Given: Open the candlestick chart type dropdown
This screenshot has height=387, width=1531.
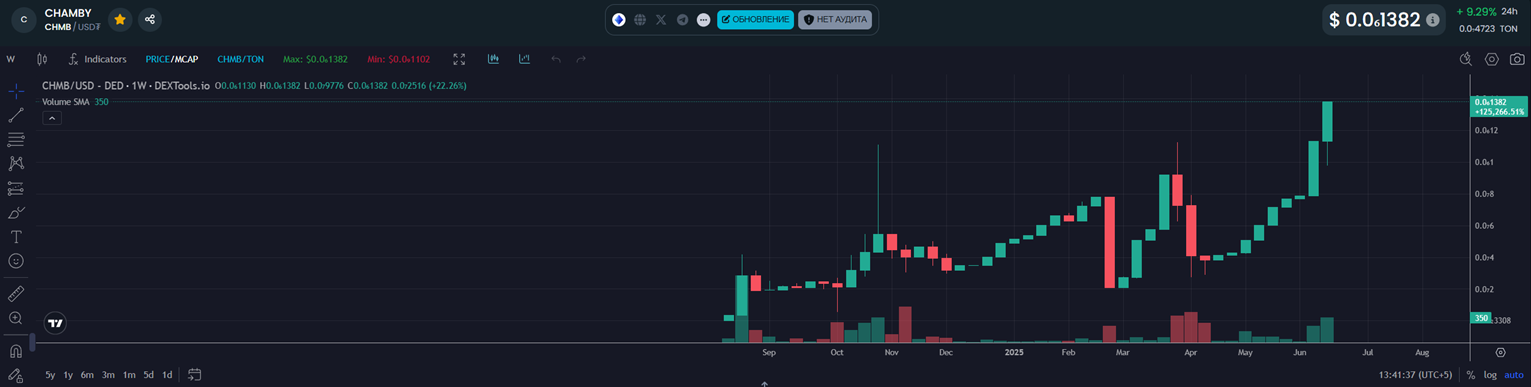Looking at the screenshot, I should pos(42,59).
